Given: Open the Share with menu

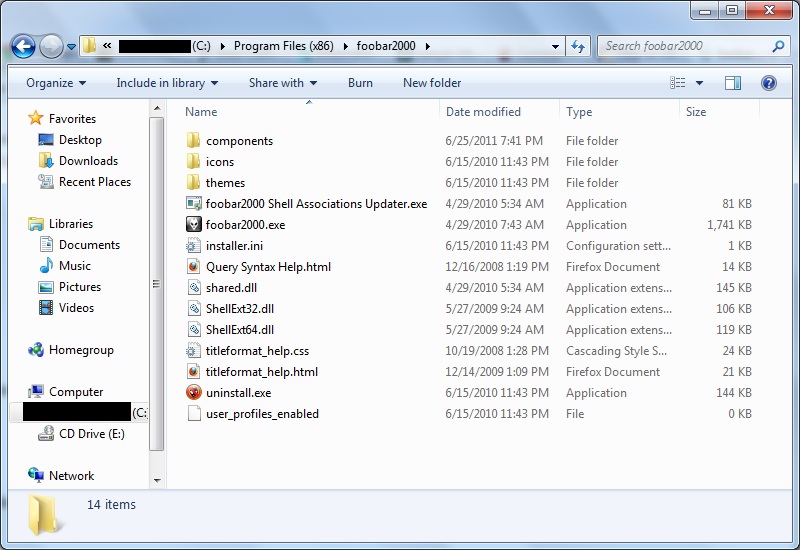Looking at the screenshot, I should tap(283, 83).
